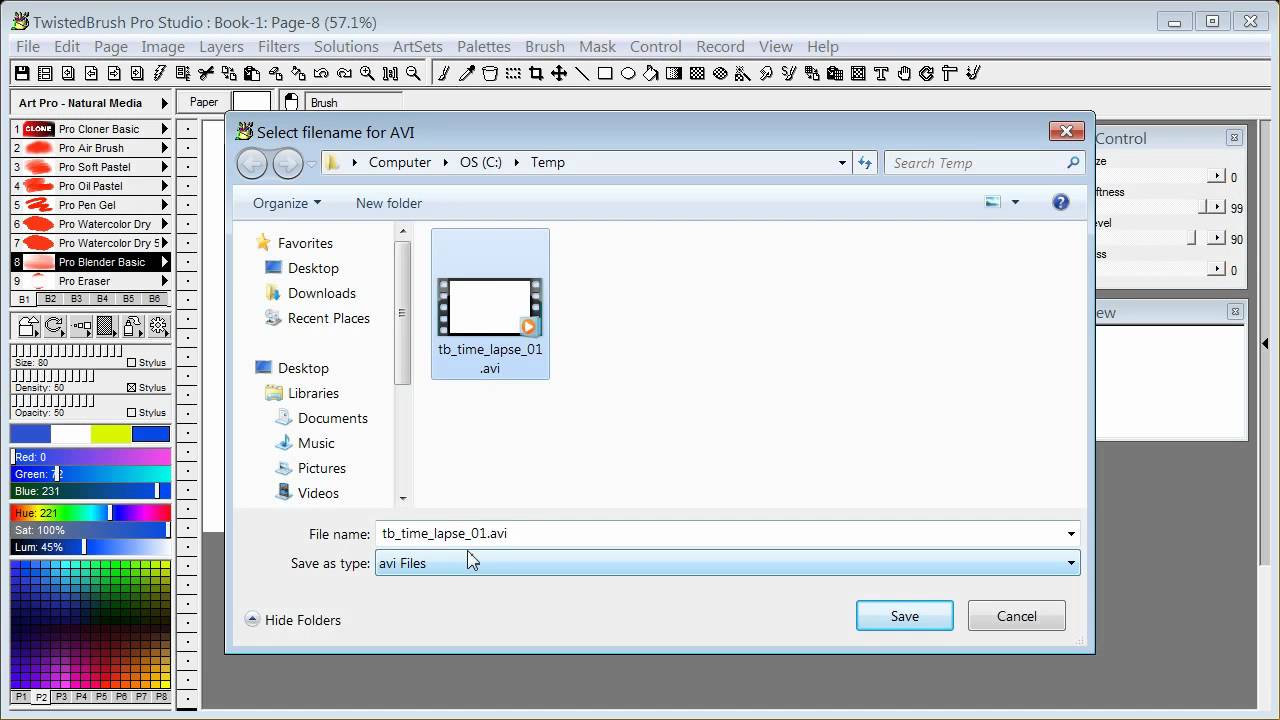Screen dimensions: 1280x720
Task: Click OS (C:) in the address path
Action: [x=481, y=163]
